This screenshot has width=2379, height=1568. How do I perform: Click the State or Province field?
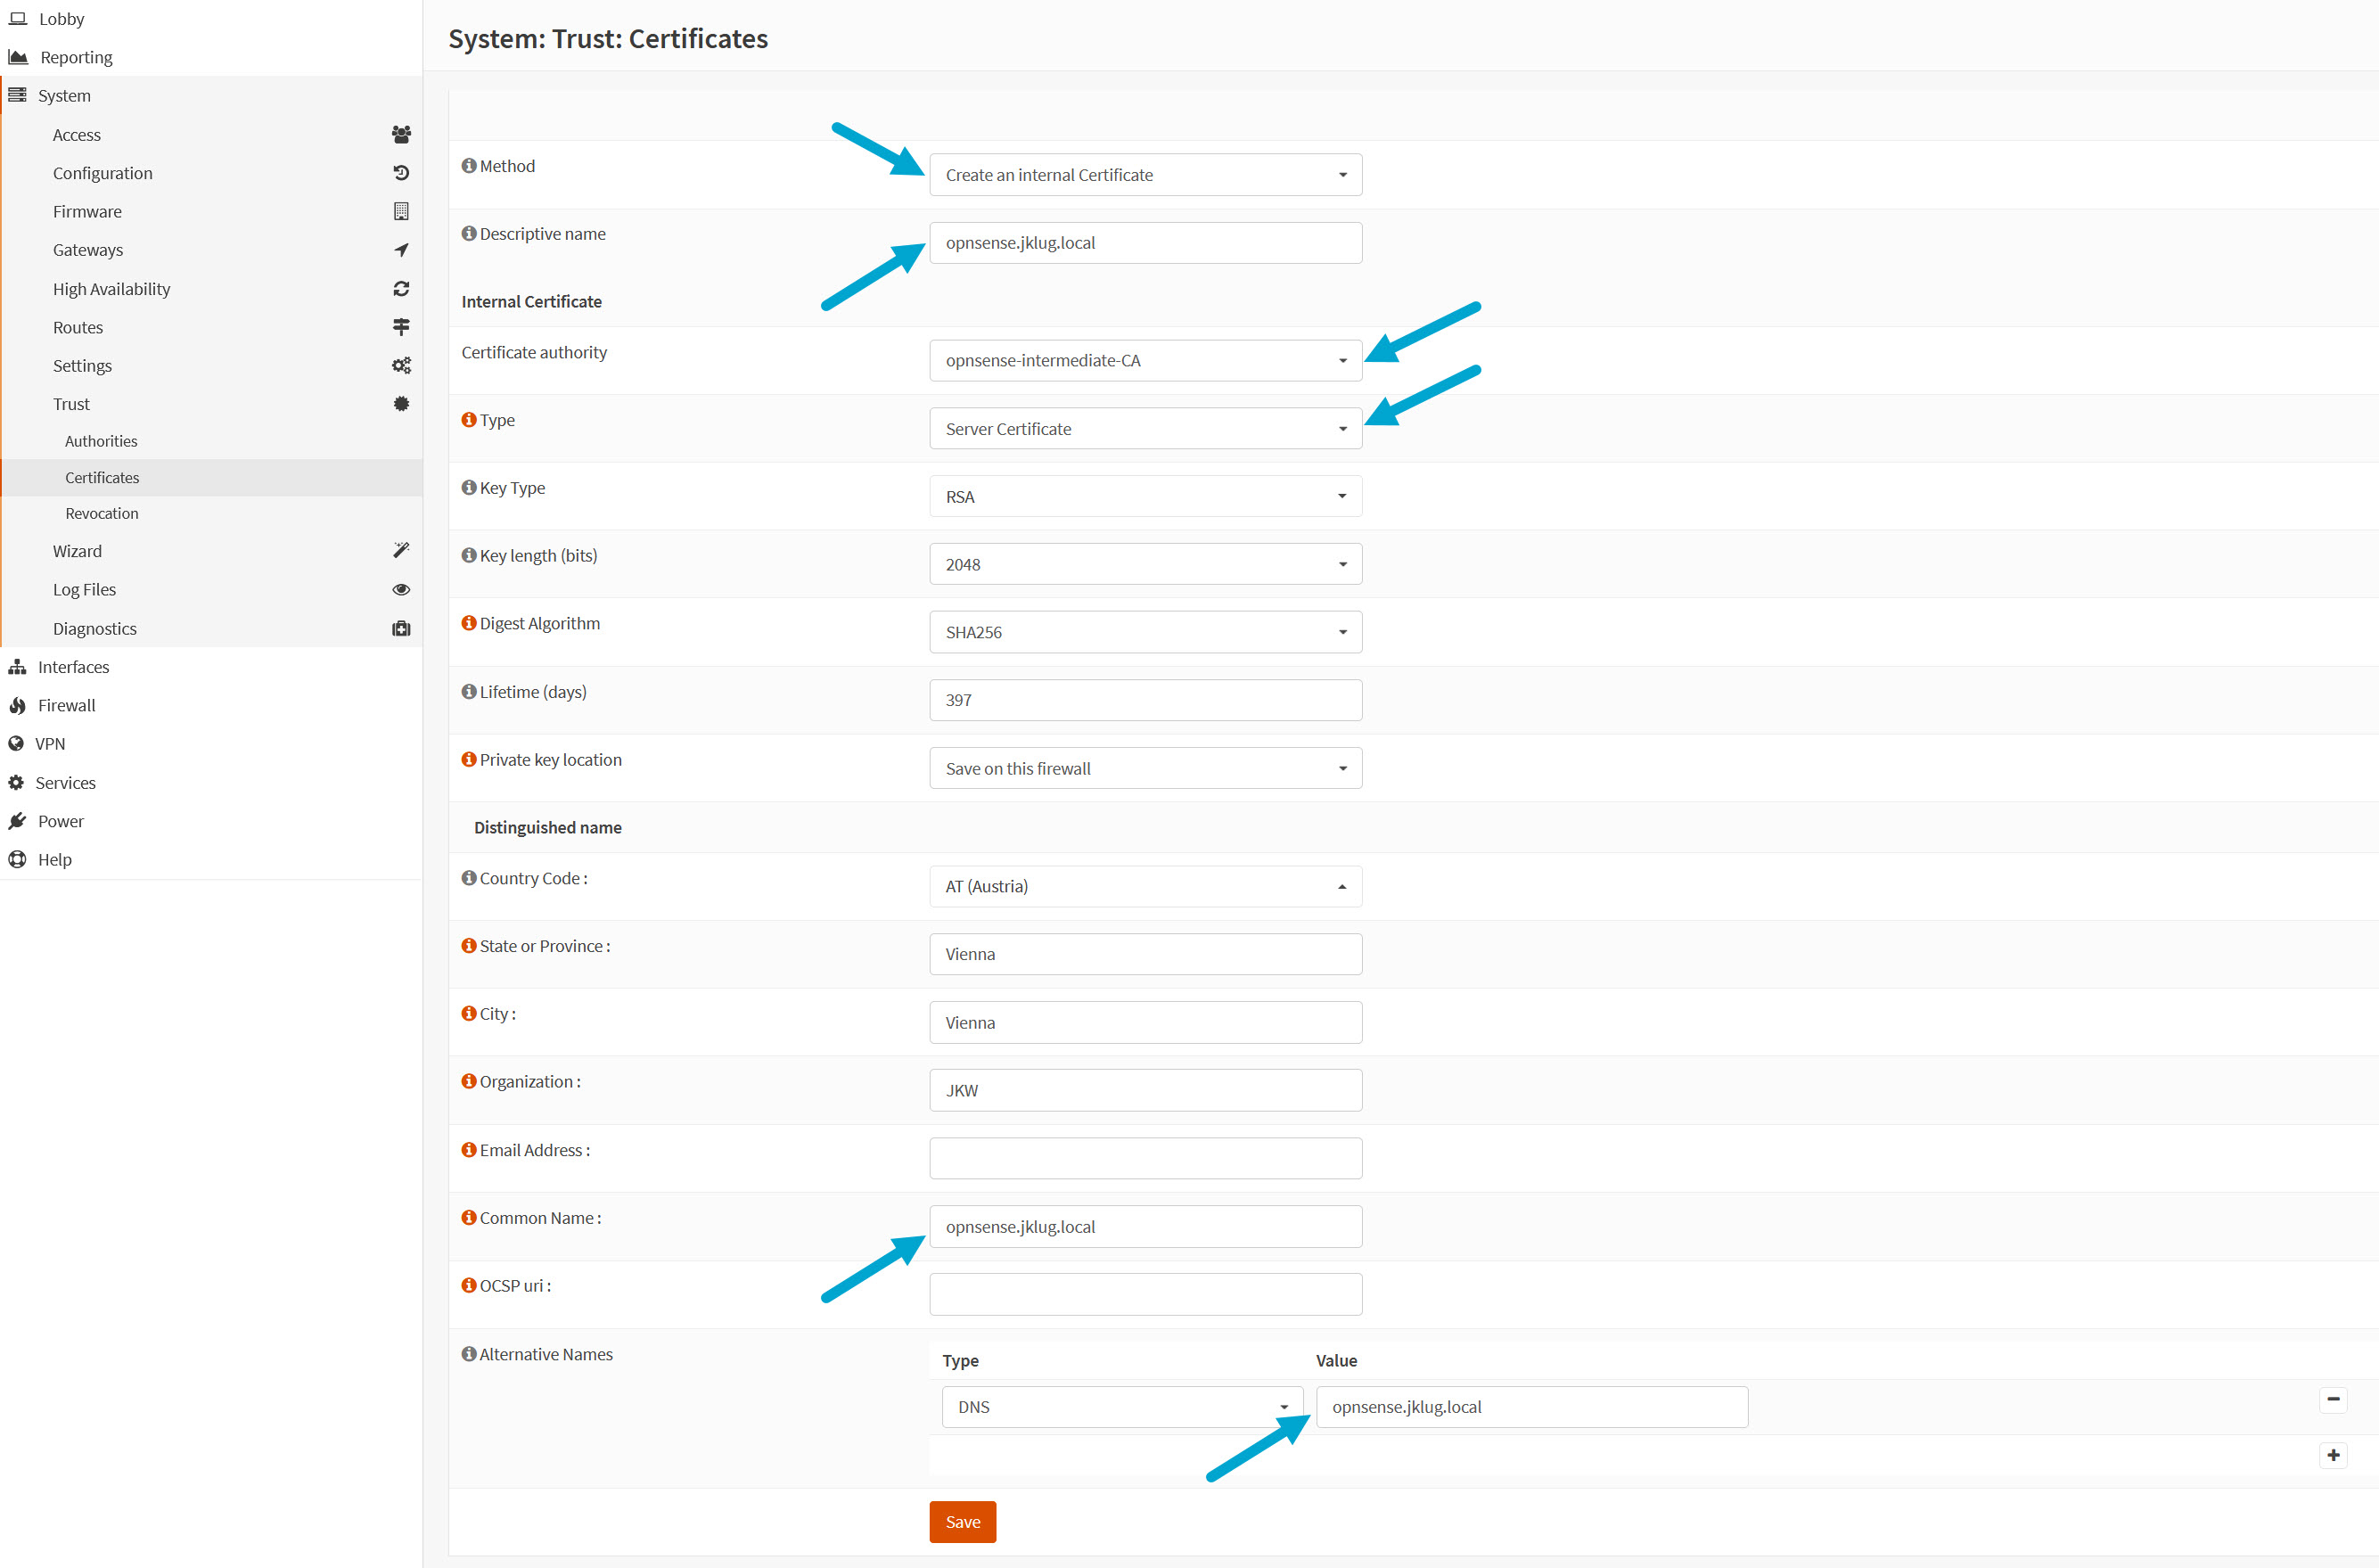tap(1145, 954)
